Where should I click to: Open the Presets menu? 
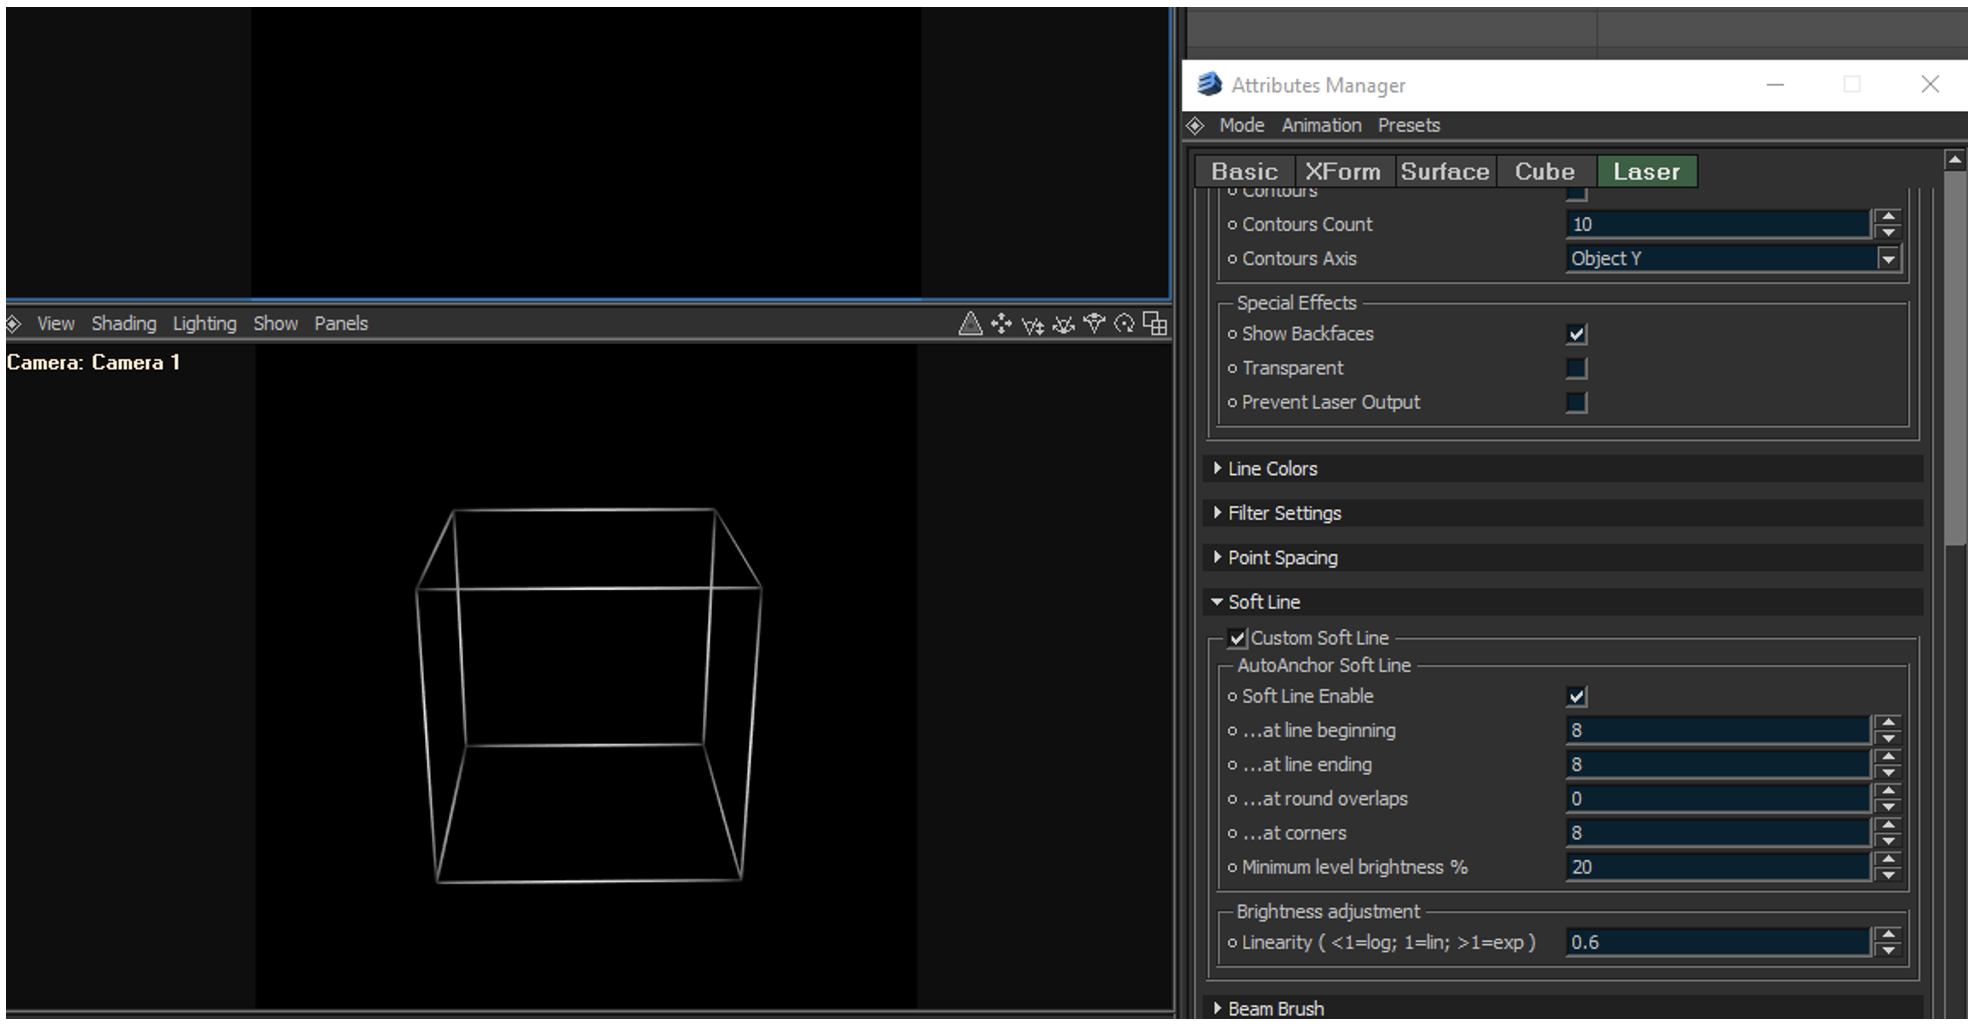pyautogui.click(x=1408, y=126)
